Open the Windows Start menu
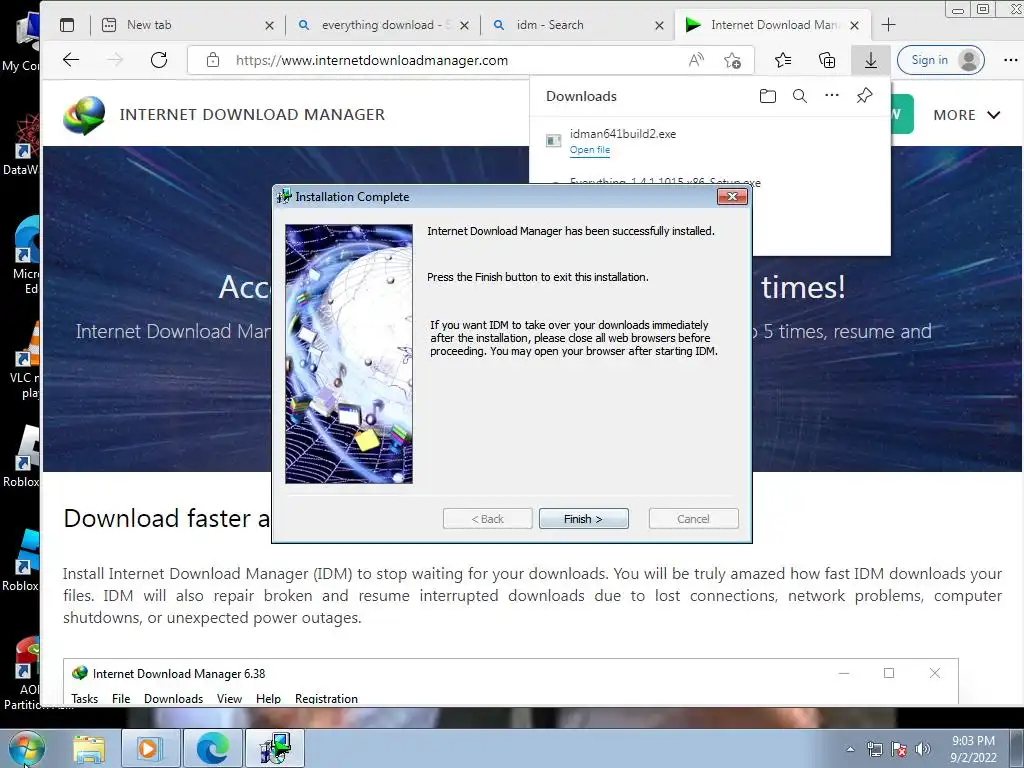 click(x=26, y=748)
